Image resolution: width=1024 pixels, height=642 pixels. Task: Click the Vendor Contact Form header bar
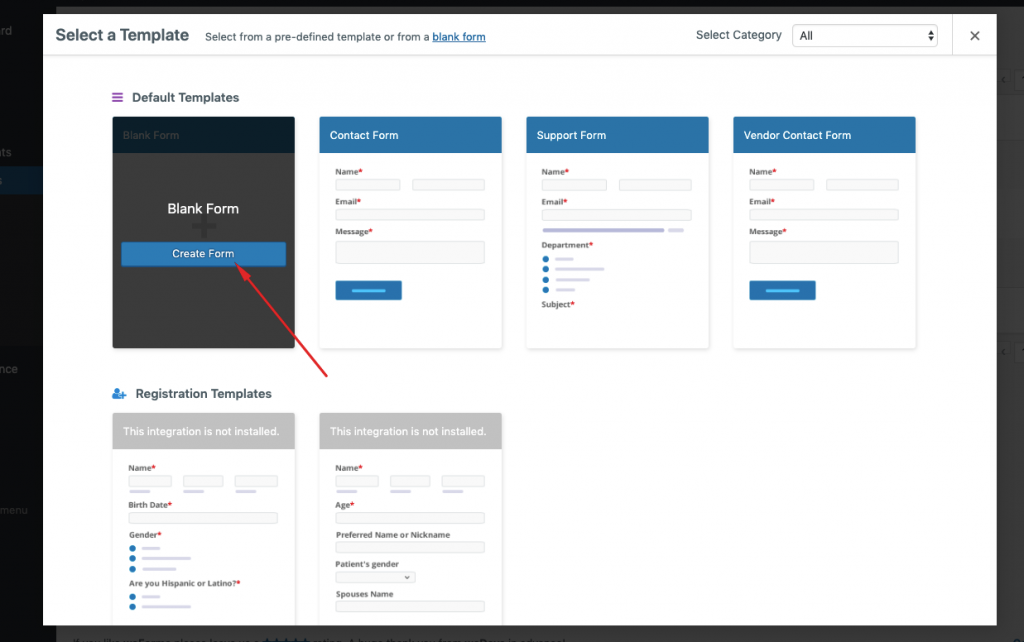coord(824,135)
